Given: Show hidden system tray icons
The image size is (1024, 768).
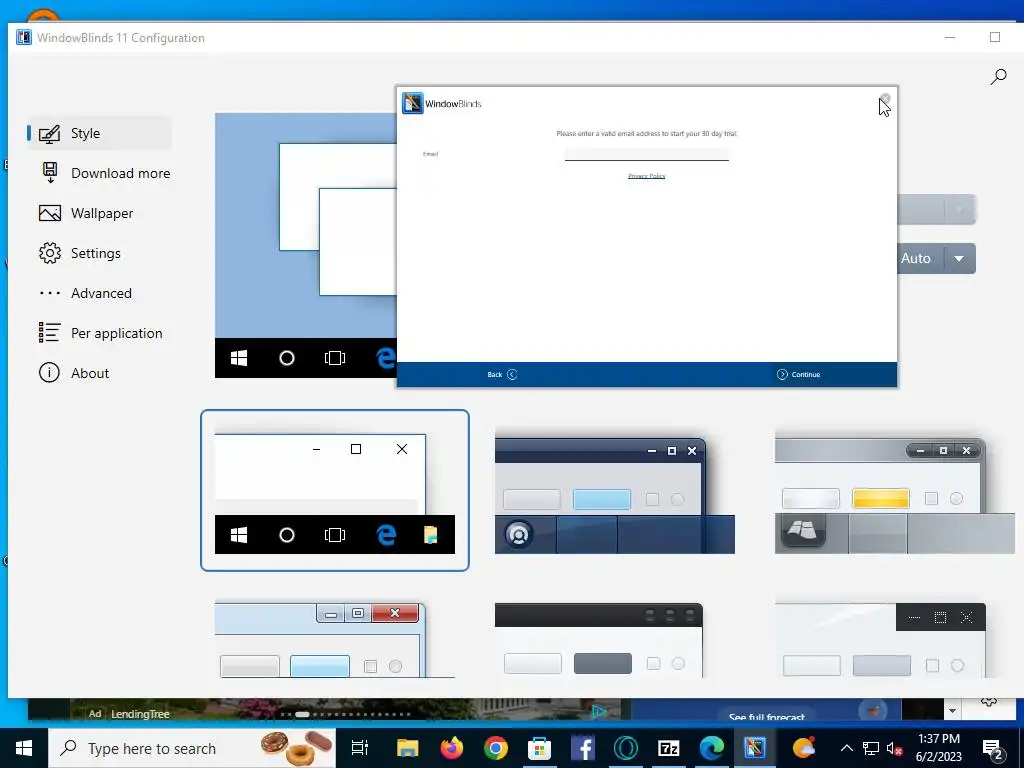Looking at the screenshot, I should pos(846,748).
